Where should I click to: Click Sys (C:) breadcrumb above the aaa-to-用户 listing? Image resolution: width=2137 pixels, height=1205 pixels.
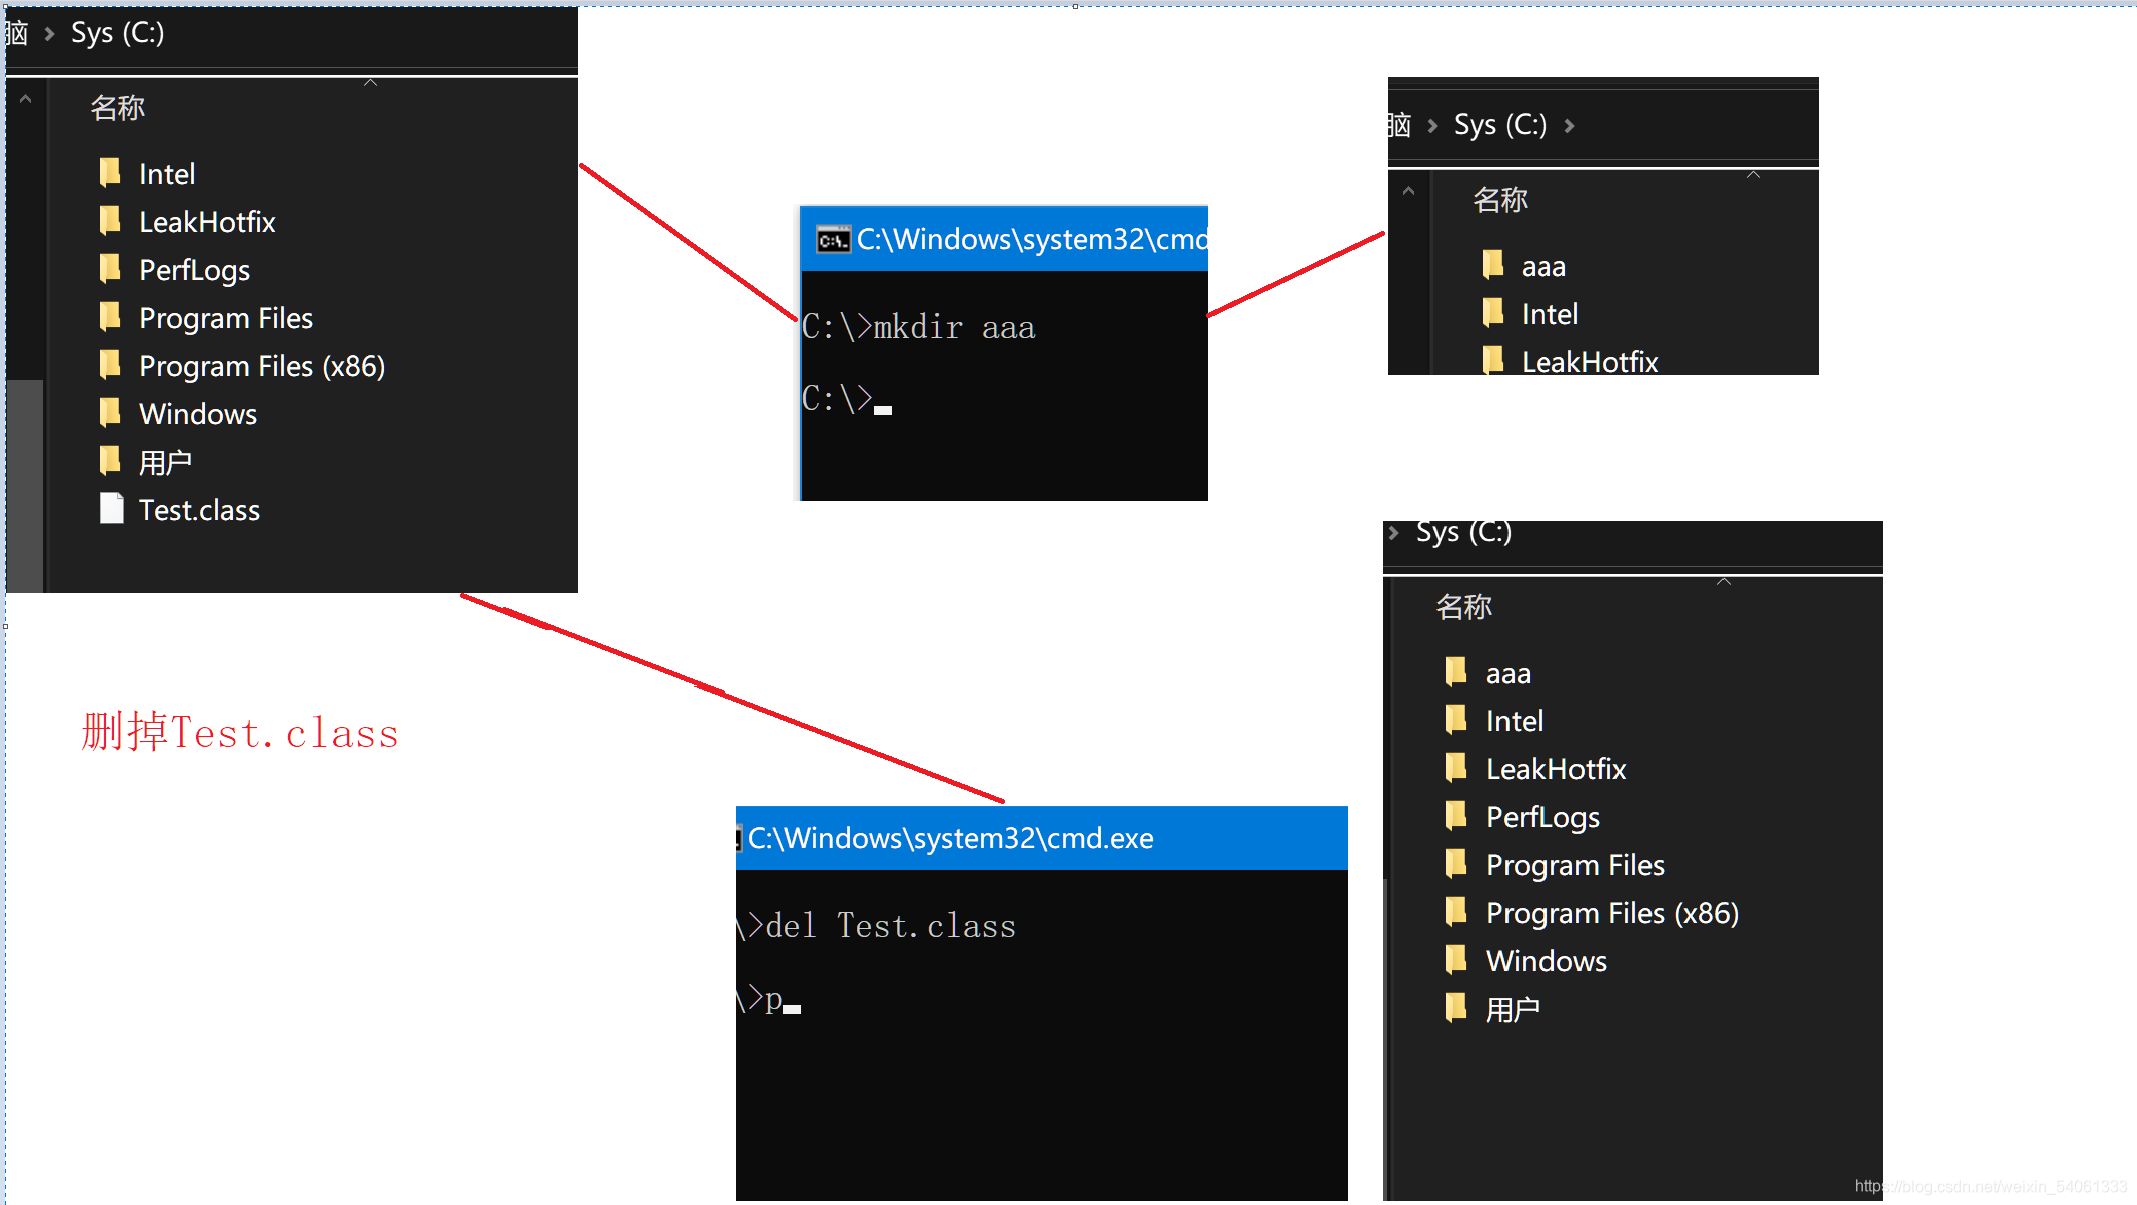pyautogui.click(x=1464, y=532)
